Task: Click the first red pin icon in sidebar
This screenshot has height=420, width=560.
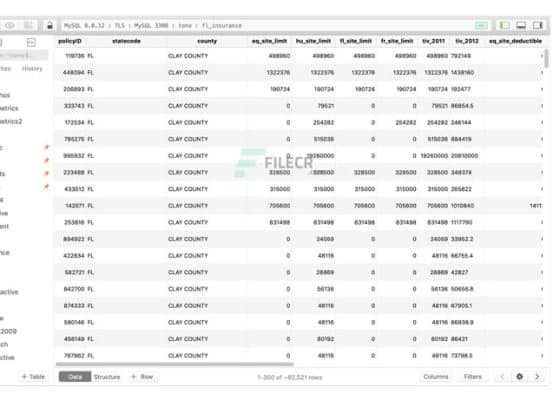Action: pyautogui.click(x=46, y=147)
